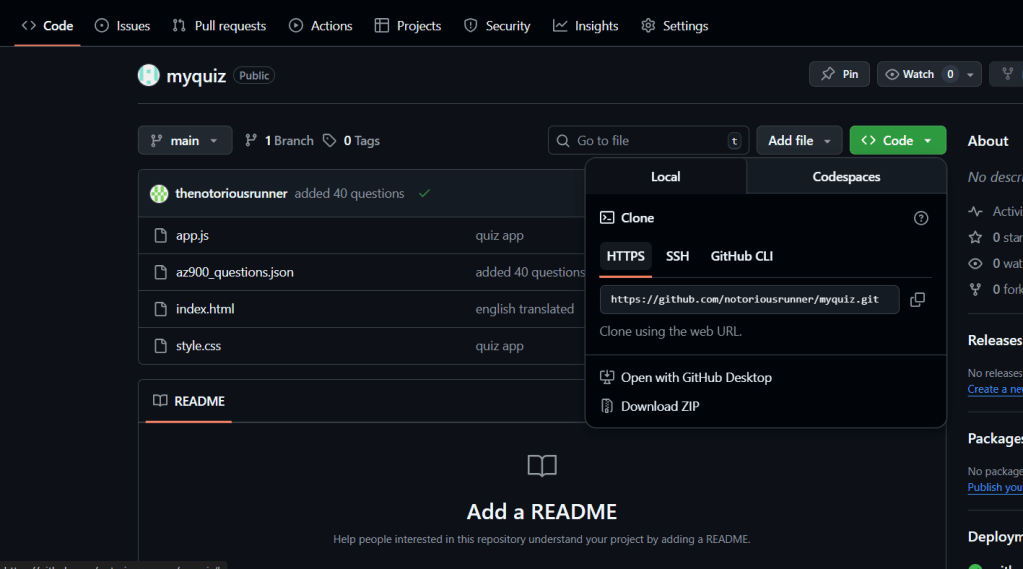This screenshot has height=569, width=1023.
Task: Open the app.js file
Action: [x=192, y=236]
